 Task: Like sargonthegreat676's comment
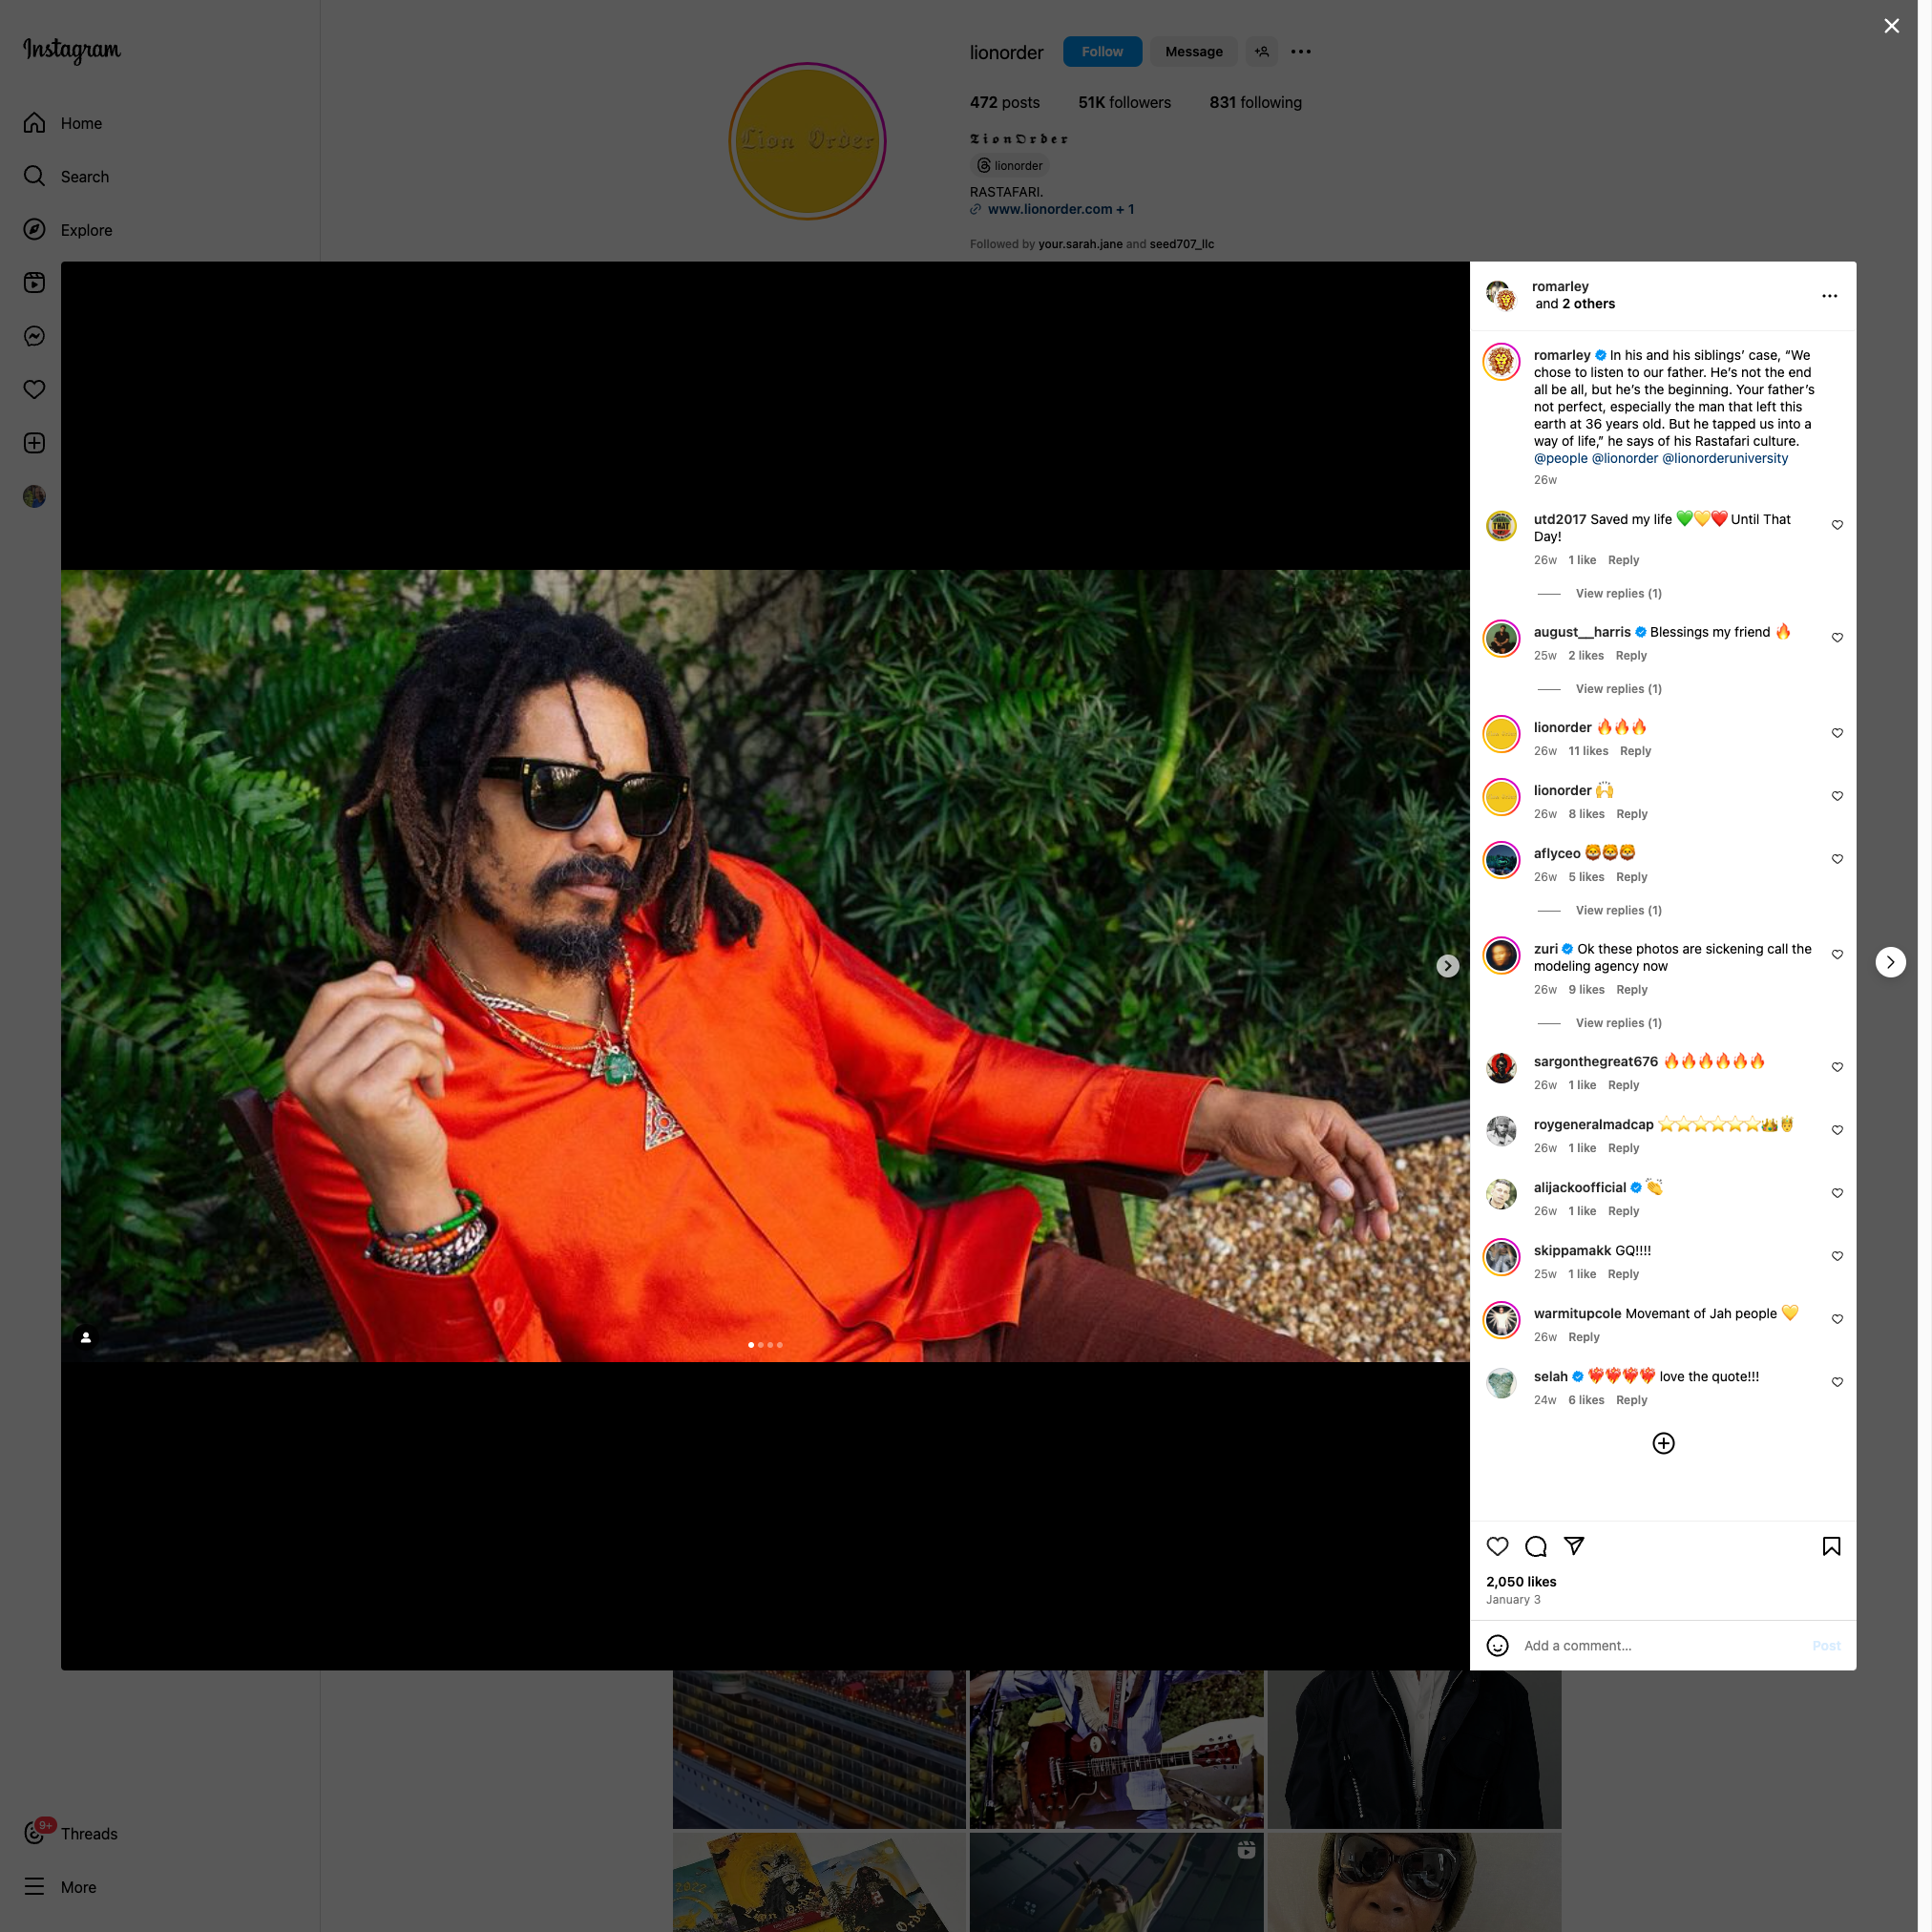click(1837, 1067)
